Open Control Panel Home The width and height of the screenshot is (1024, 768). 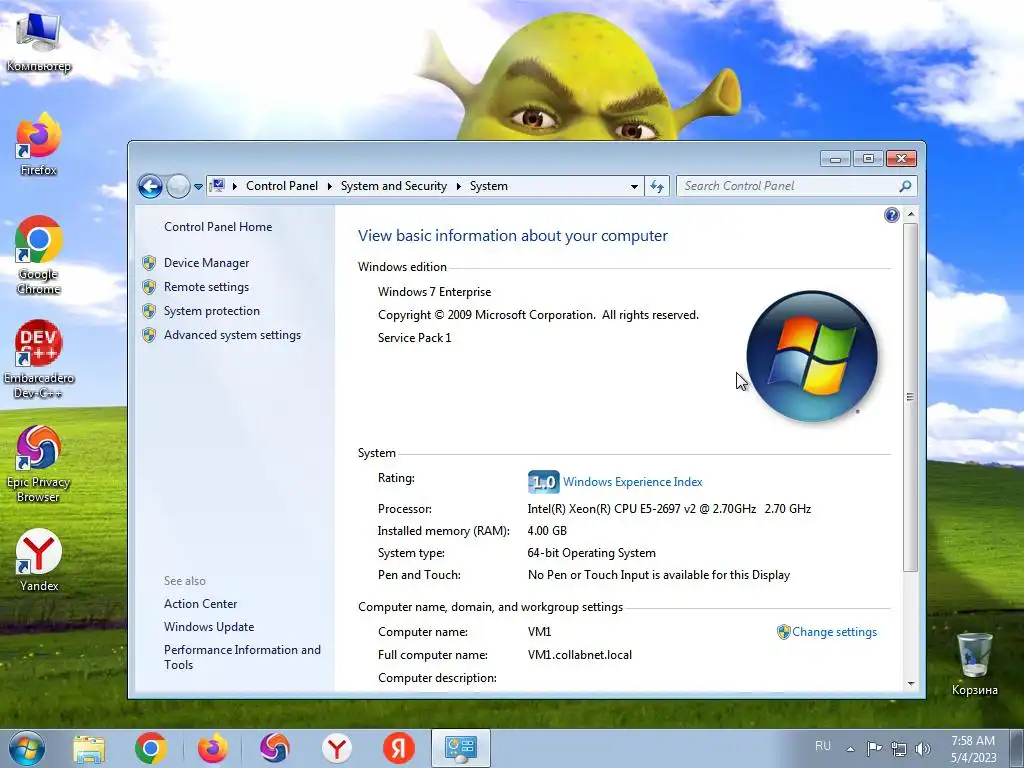click(x=218, y=227)
